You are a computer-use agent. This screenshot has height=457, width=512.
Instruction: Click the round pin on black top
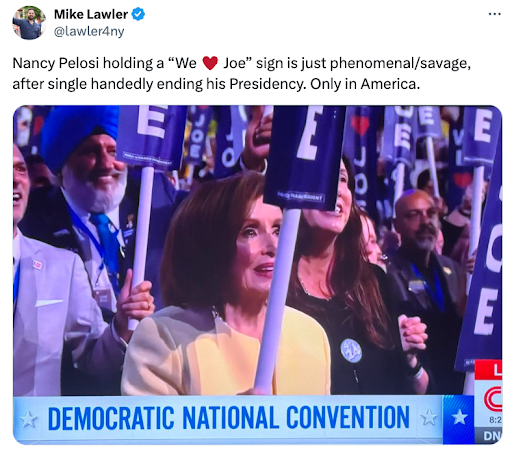tap(351, 351)
